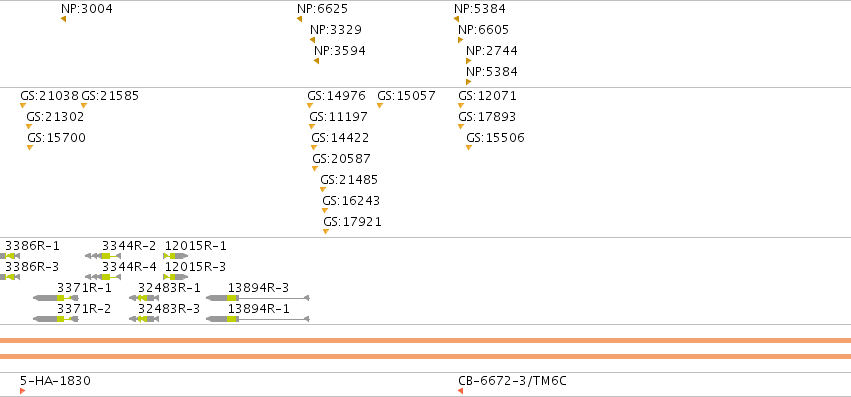Select the GS:15057 marker triangle

(380, 105)
